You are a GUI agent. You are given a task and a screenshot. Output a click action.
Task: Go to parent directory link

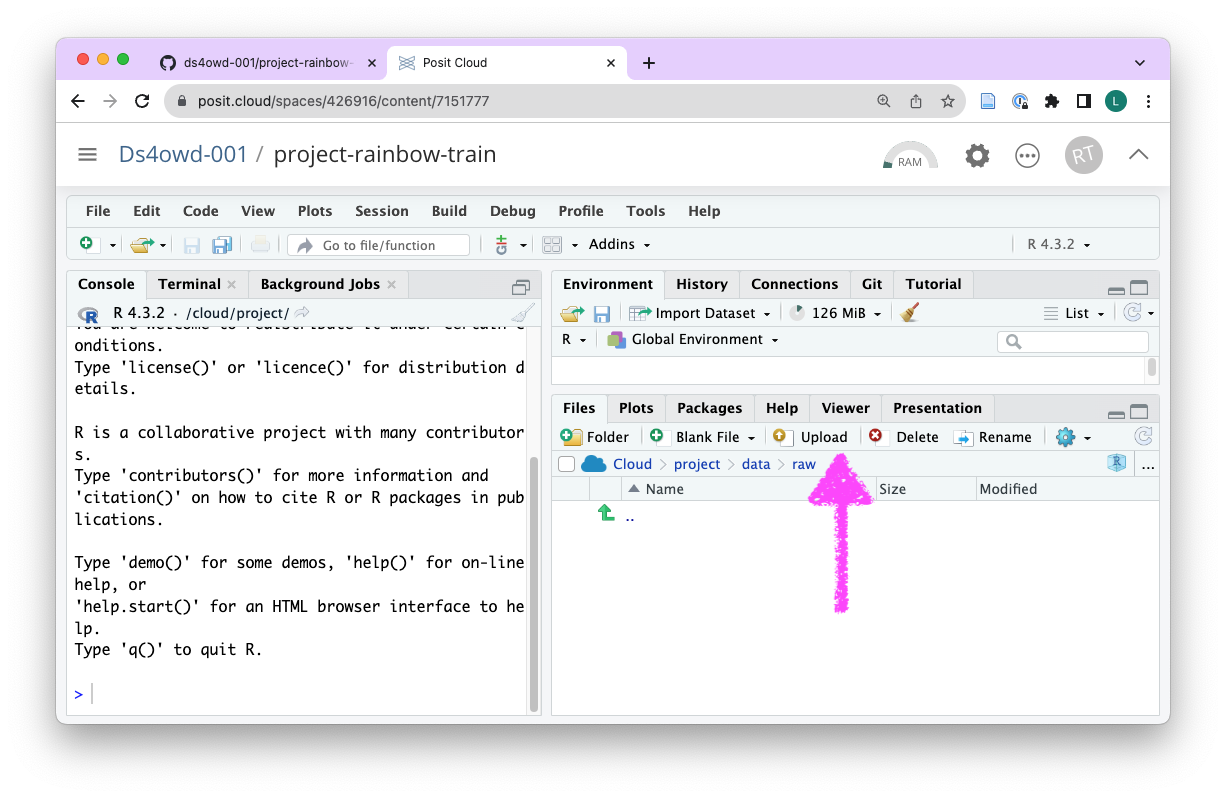(629, 516)
